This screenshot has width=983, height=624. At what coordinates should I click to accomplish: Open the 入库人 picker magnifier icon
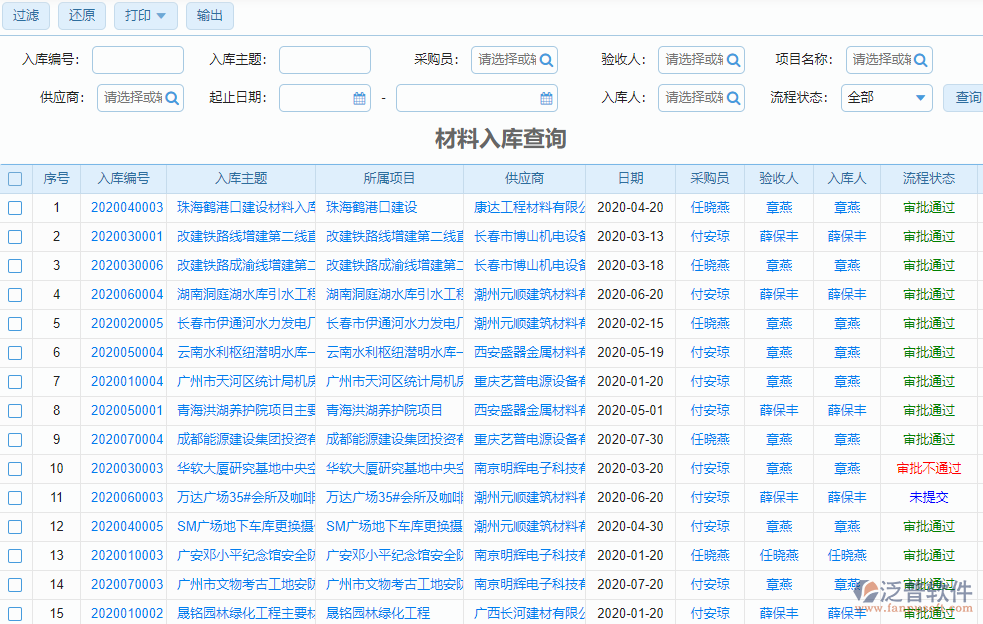coord(734,97)
